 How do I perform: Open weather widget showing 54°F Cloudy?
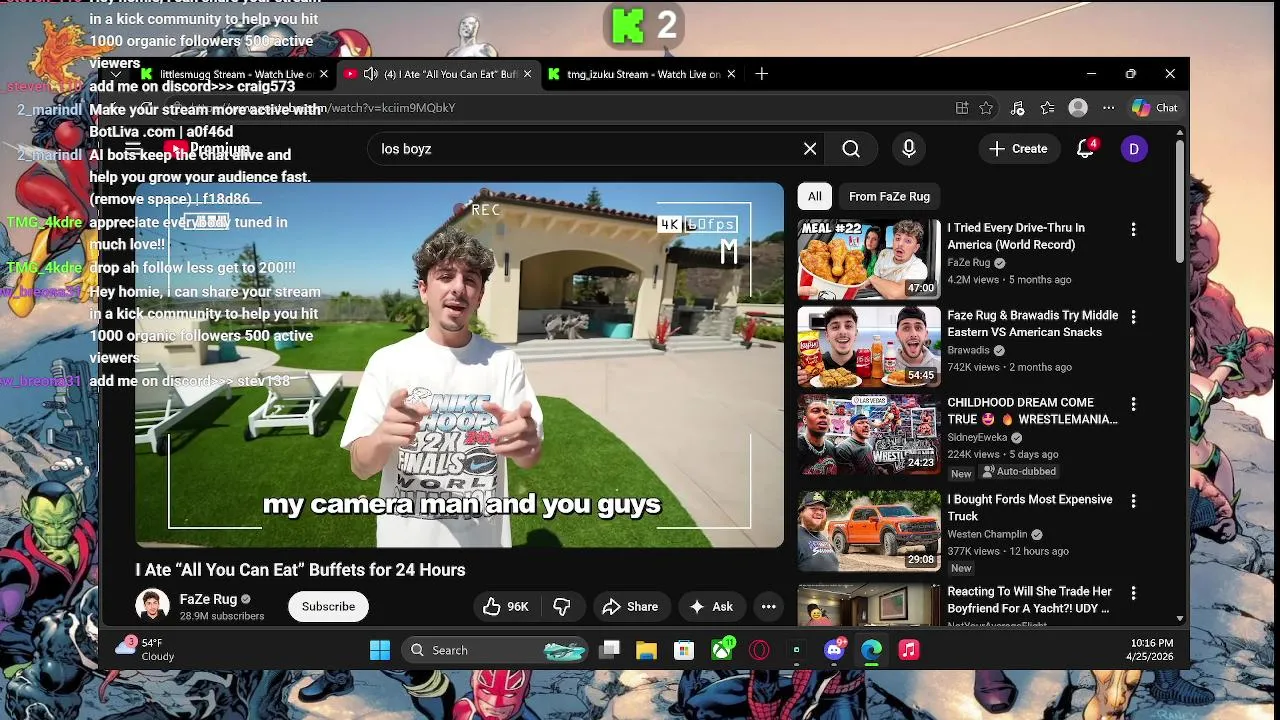[x=145, y=650]
